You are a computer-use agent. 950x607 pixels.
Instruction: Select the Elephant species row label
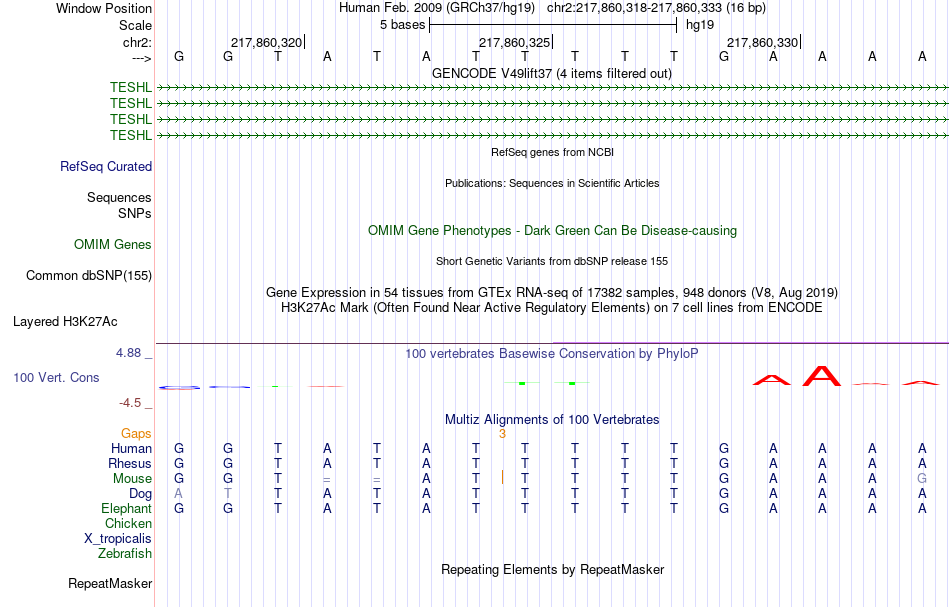coord(127,508)
